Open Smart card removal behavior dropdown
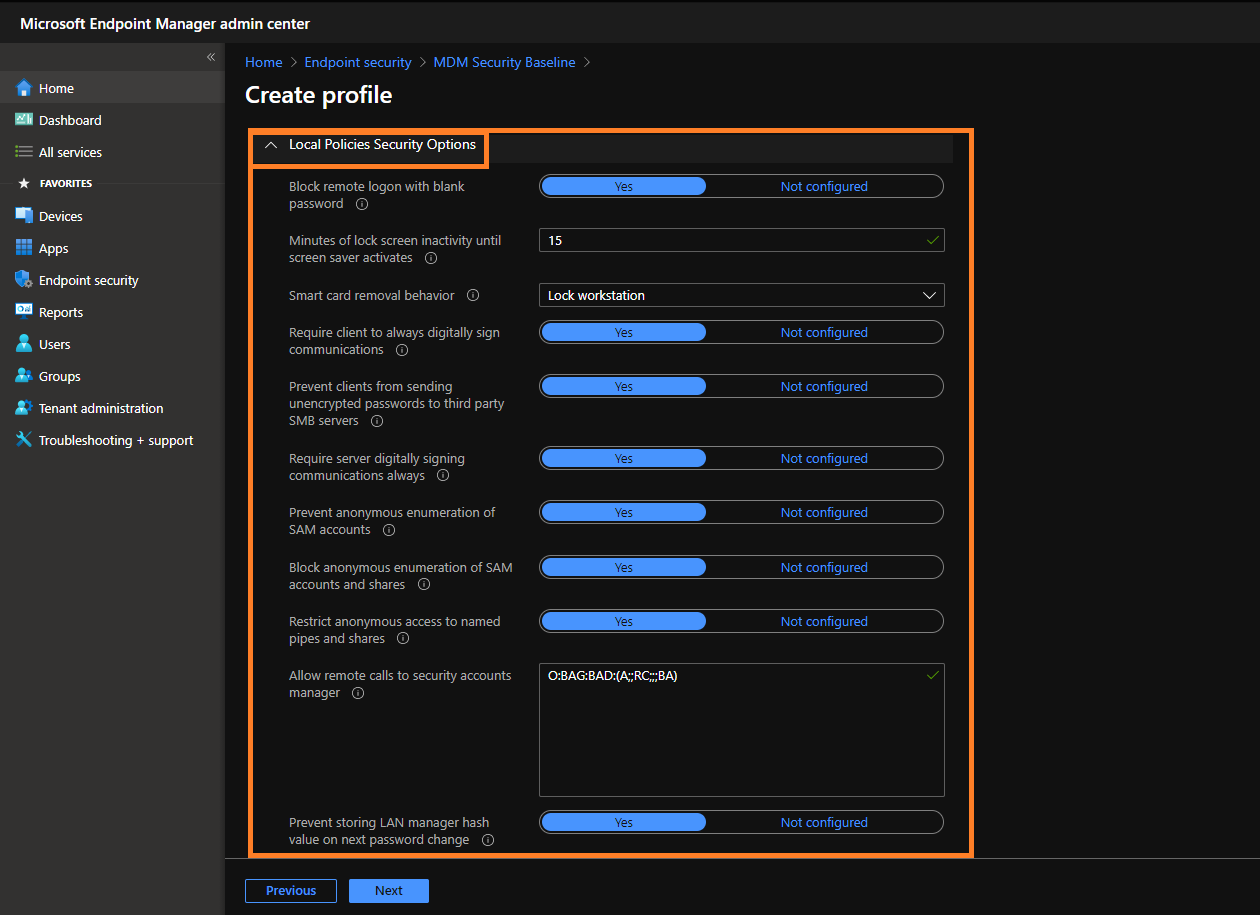 coord(742,295)
